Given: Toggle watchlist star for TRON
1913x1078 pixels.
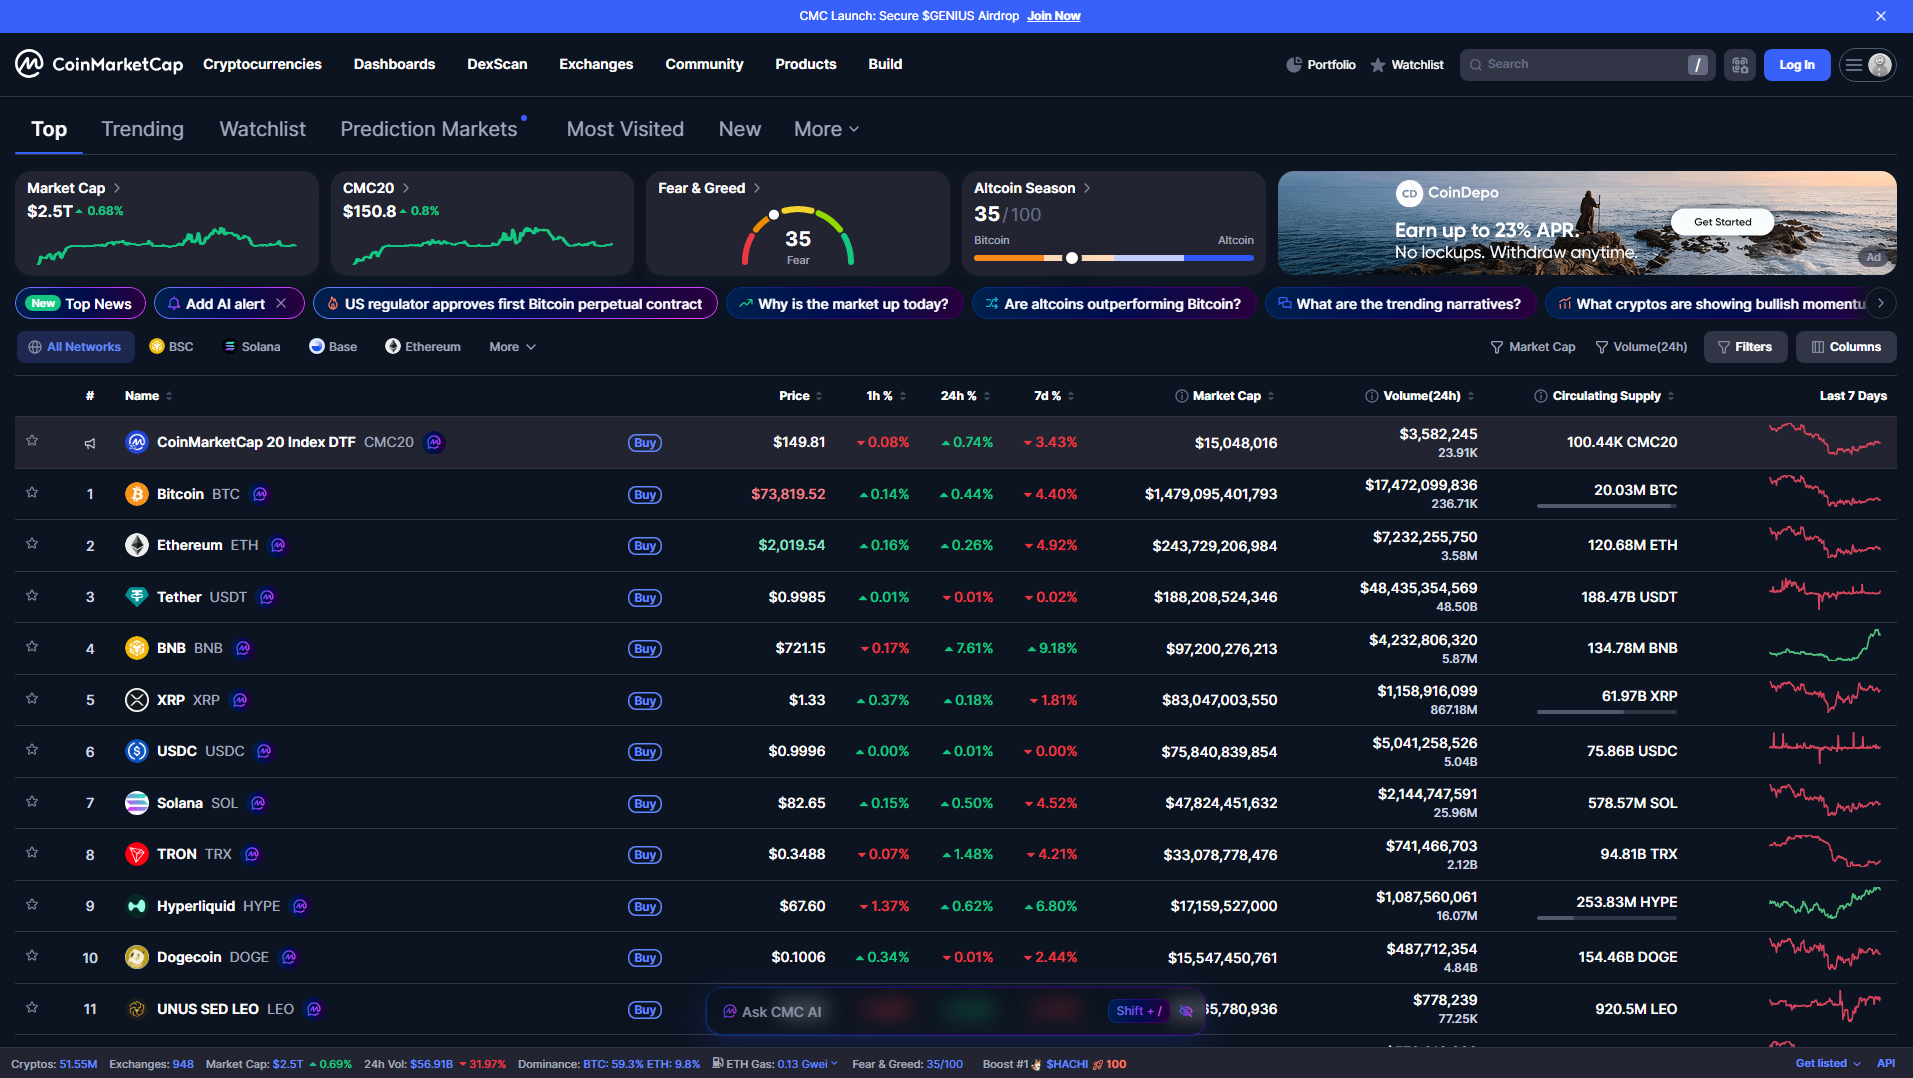Looking at the screenshot, I should 32,852.
